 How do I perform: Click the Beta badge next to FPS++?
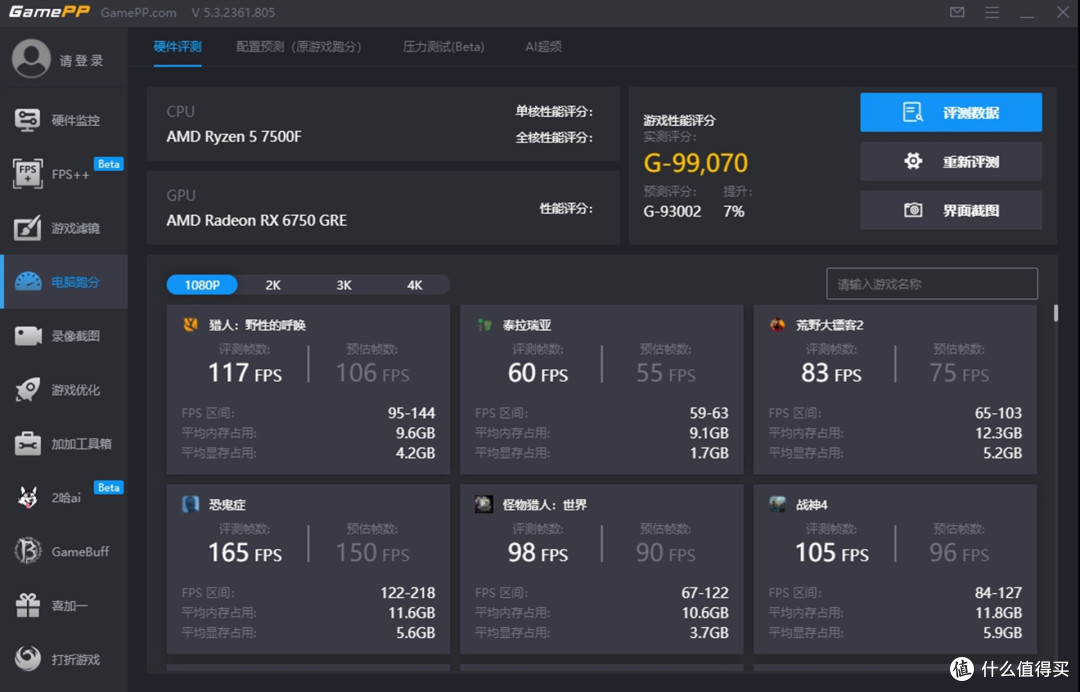point(109,164)
